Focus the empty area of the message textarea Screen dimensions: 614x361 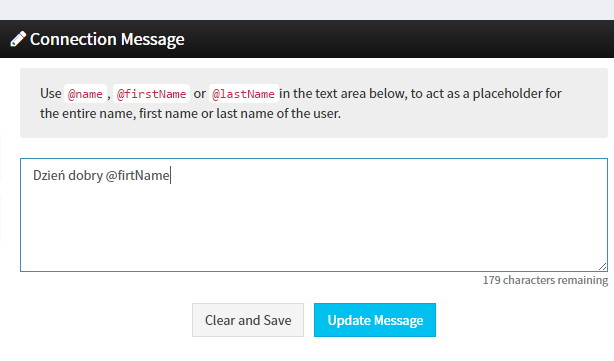313,227
